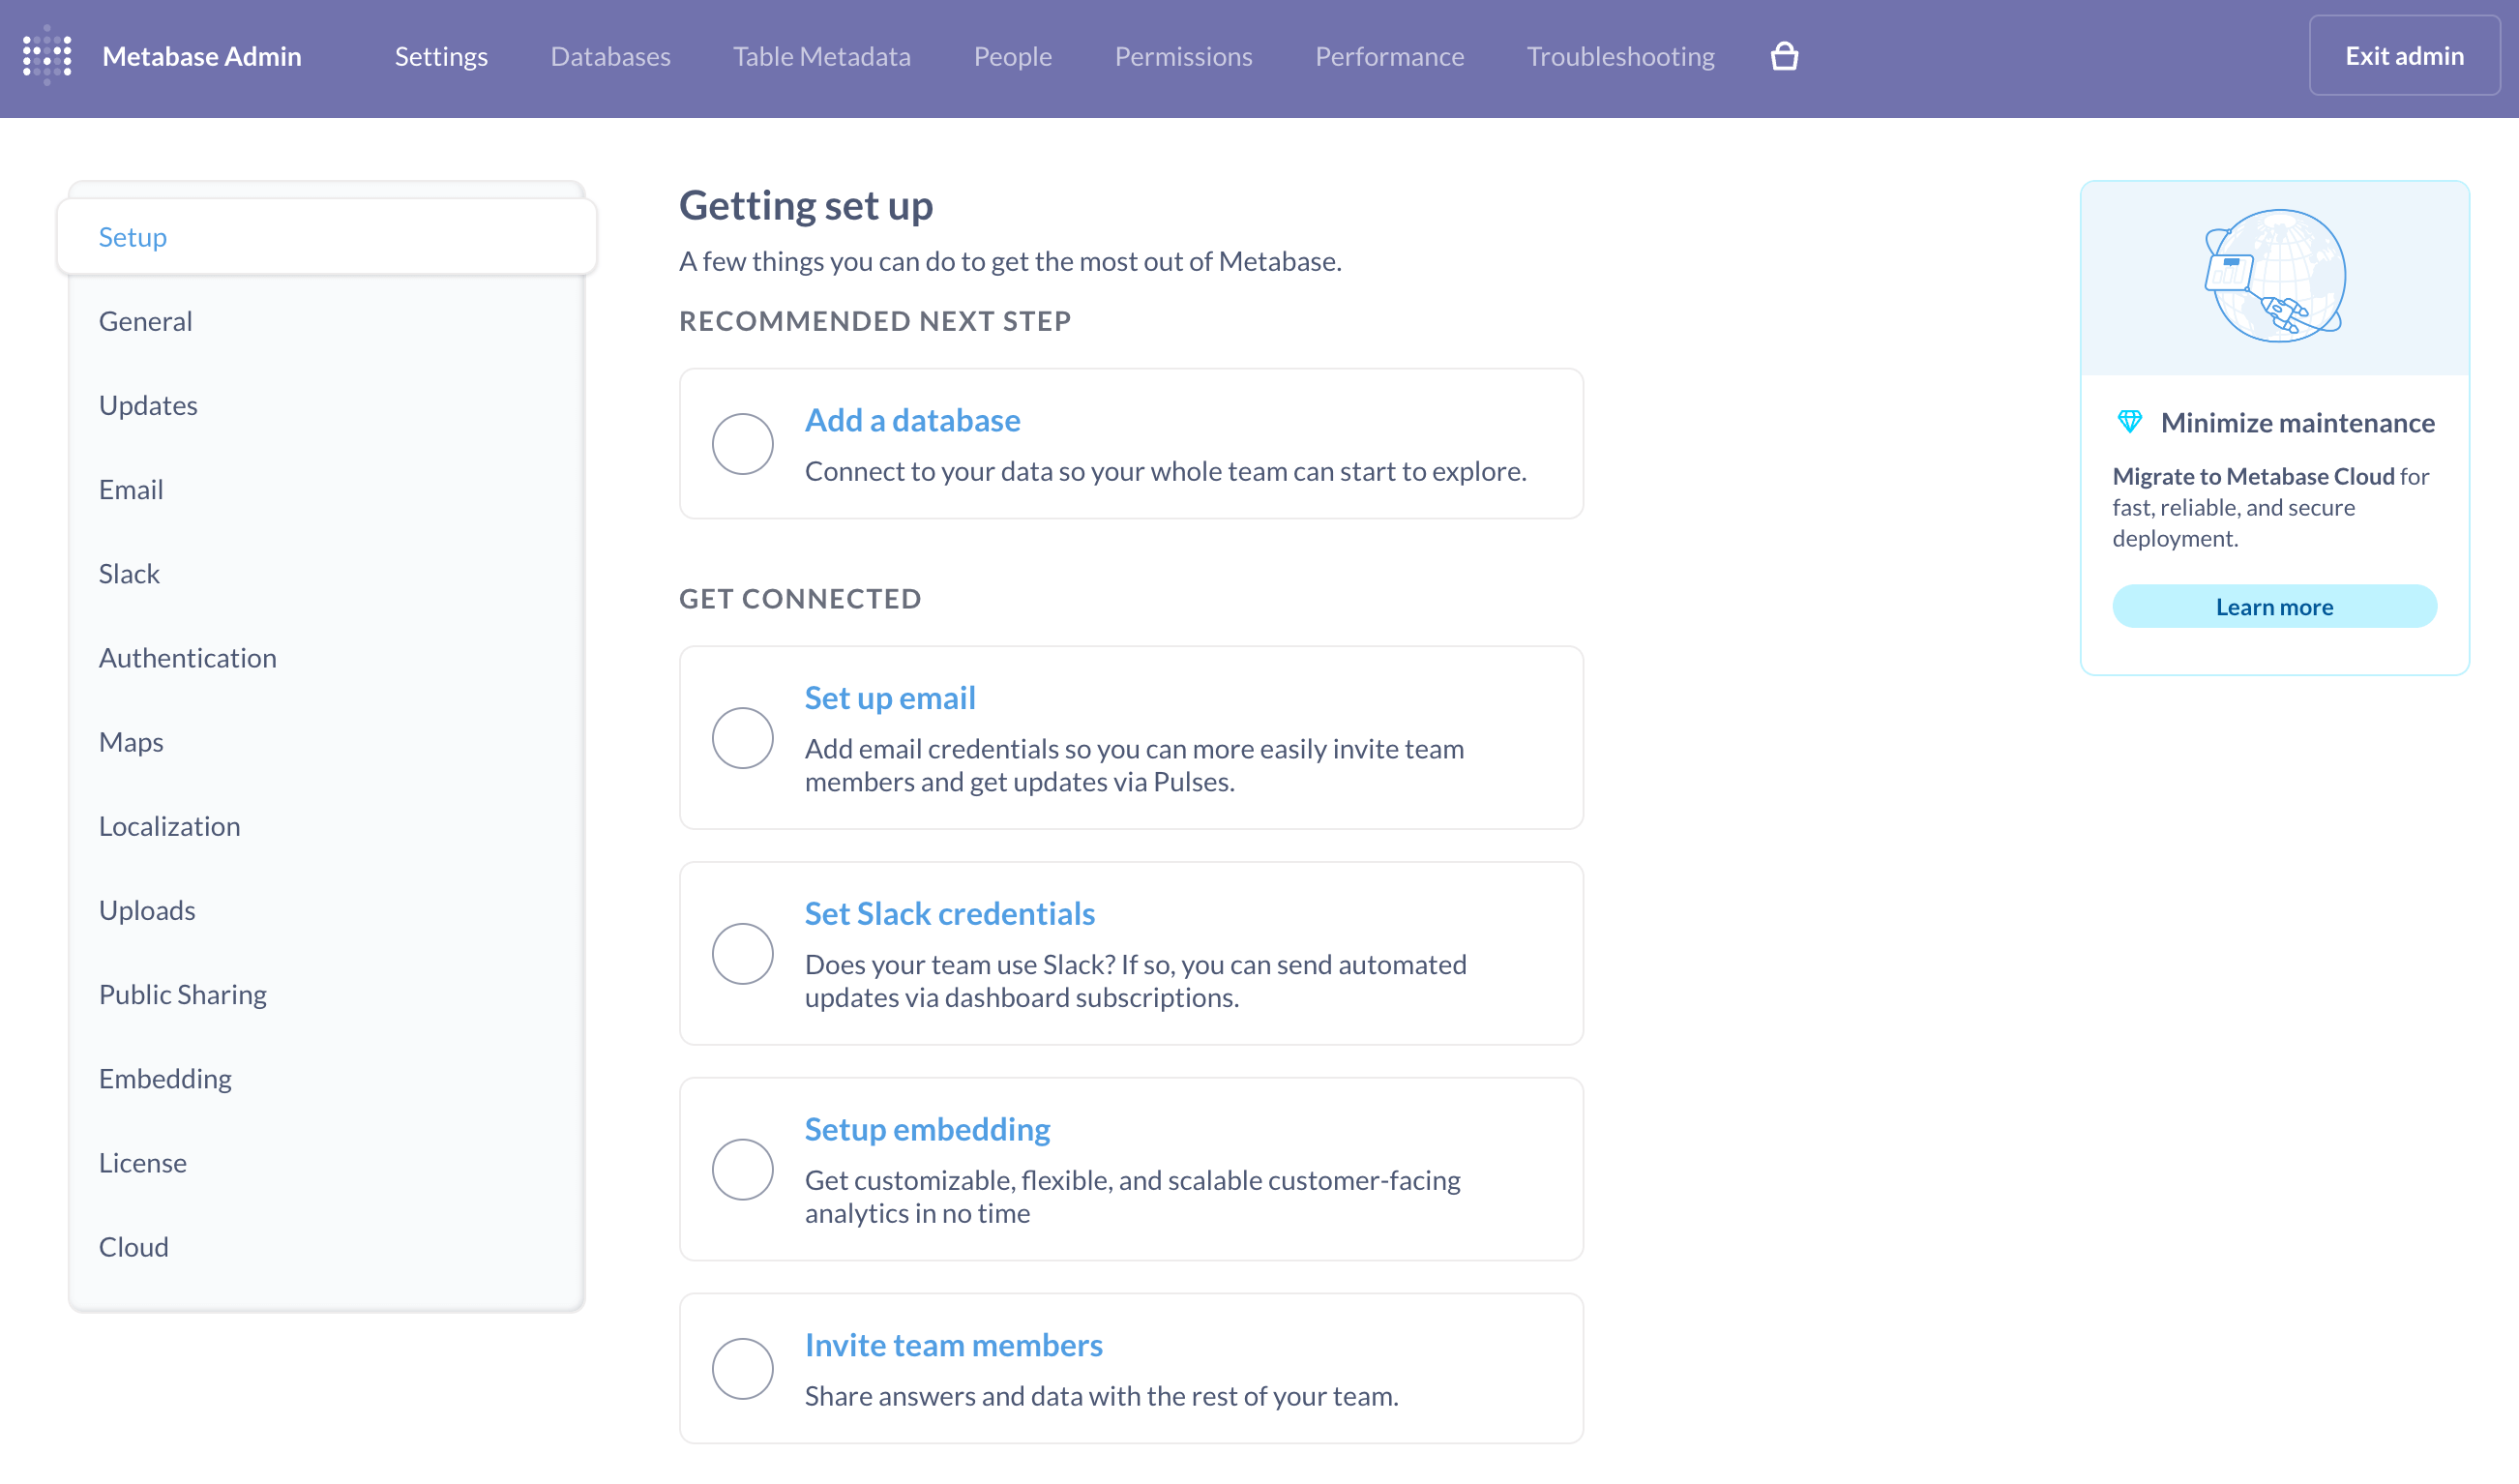Switch to the Performance tab
The height and width of the screenshot is (1484, 2519).
pos(1389,56)
